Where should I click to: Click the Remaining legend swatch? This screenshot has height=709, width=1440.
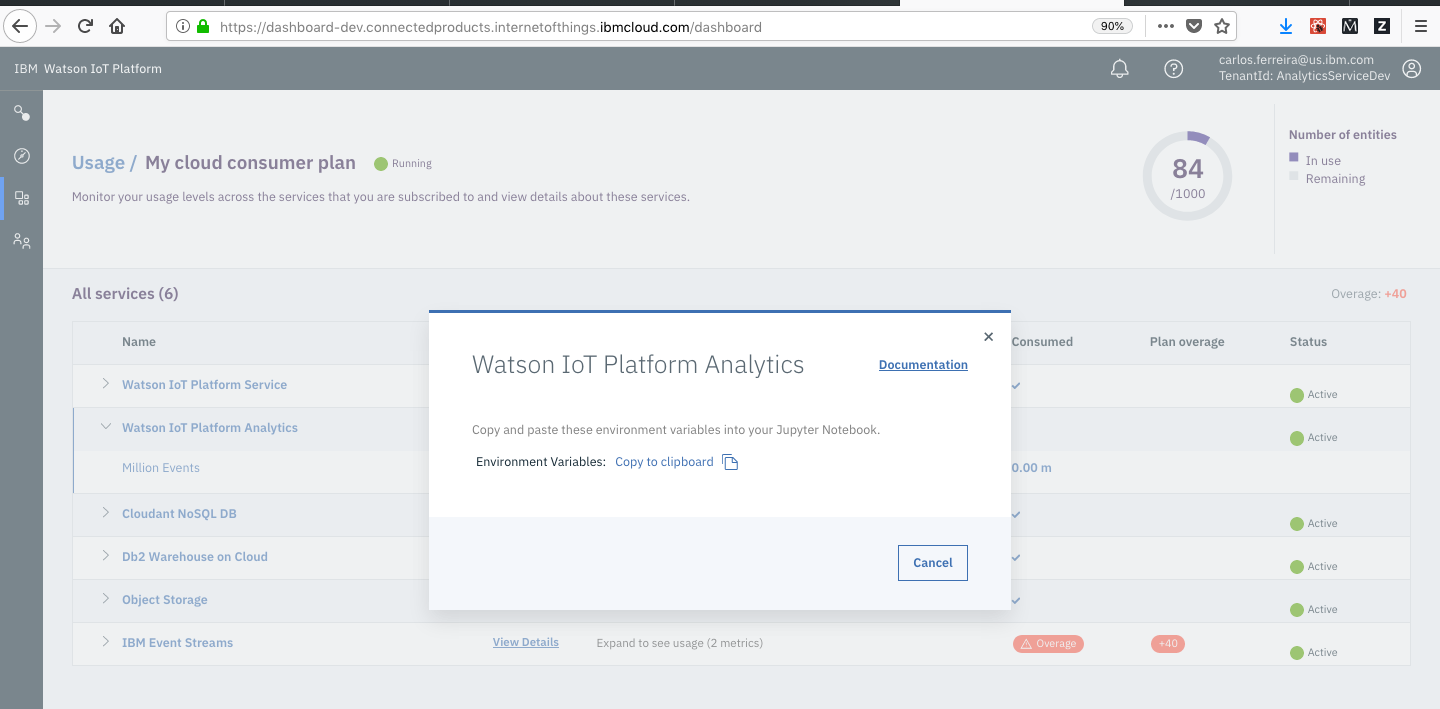coord(1293,176)
